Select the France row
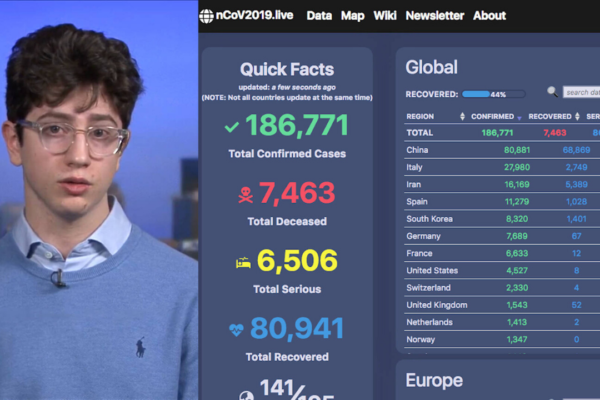This screenshot has height=400, width=600. 502,253
